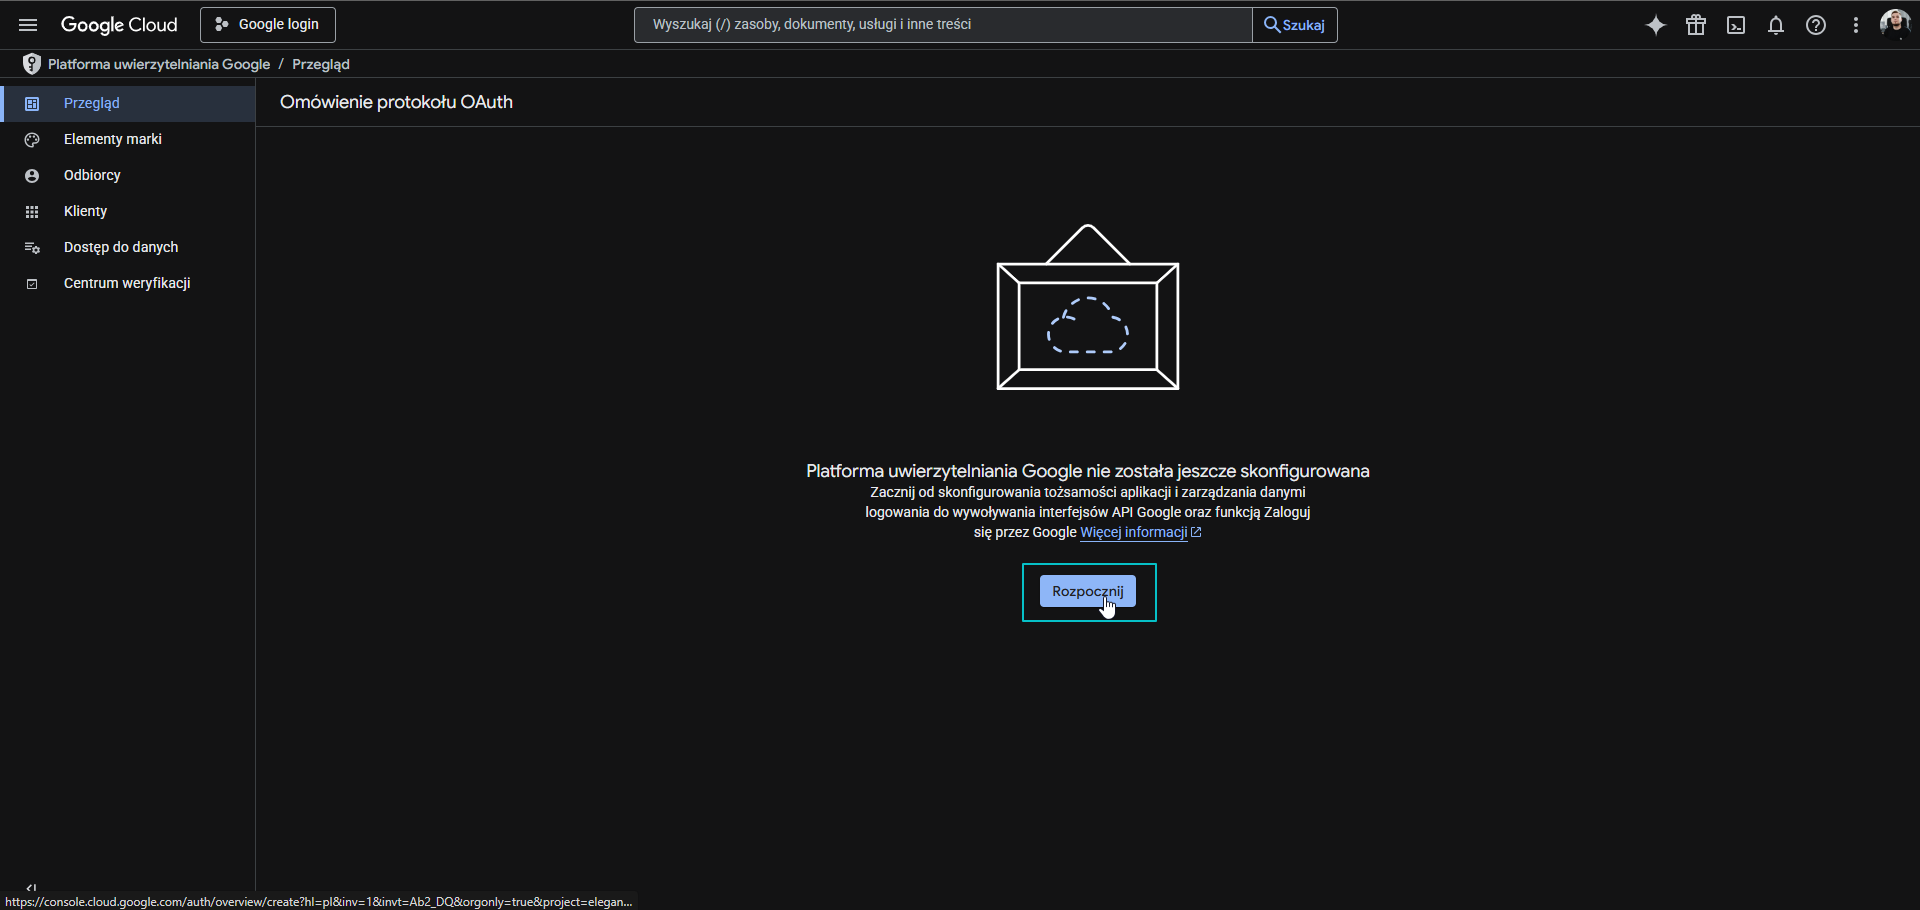Collapse the left sidebar panel
Screen dimensions: 1920x910
tap(31, 887)
